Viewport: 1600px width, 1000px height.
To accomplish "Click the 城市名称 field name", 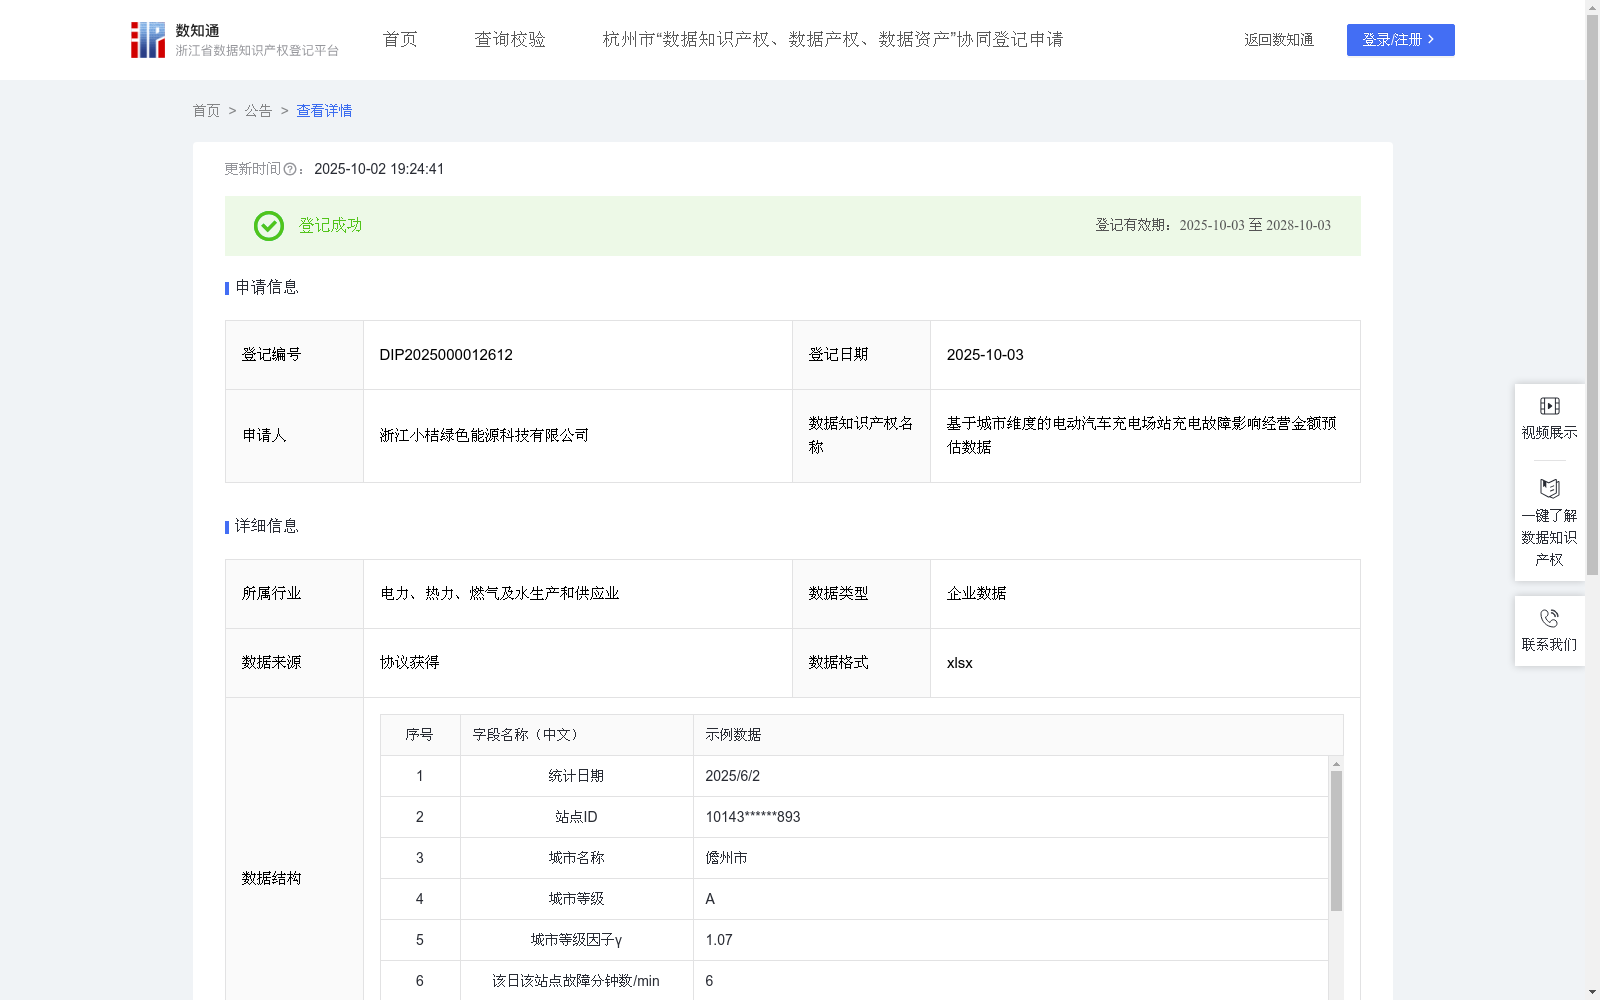I will pos(576,858).
